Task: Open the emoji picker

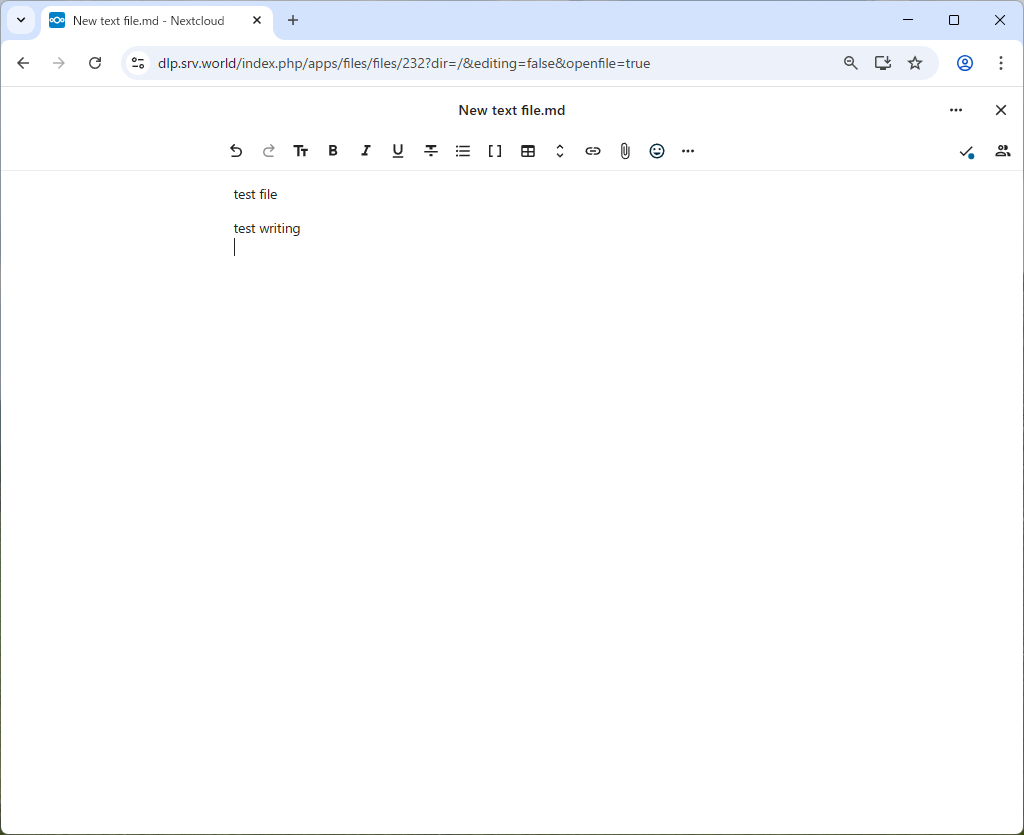Action: (x=657, y=151)
